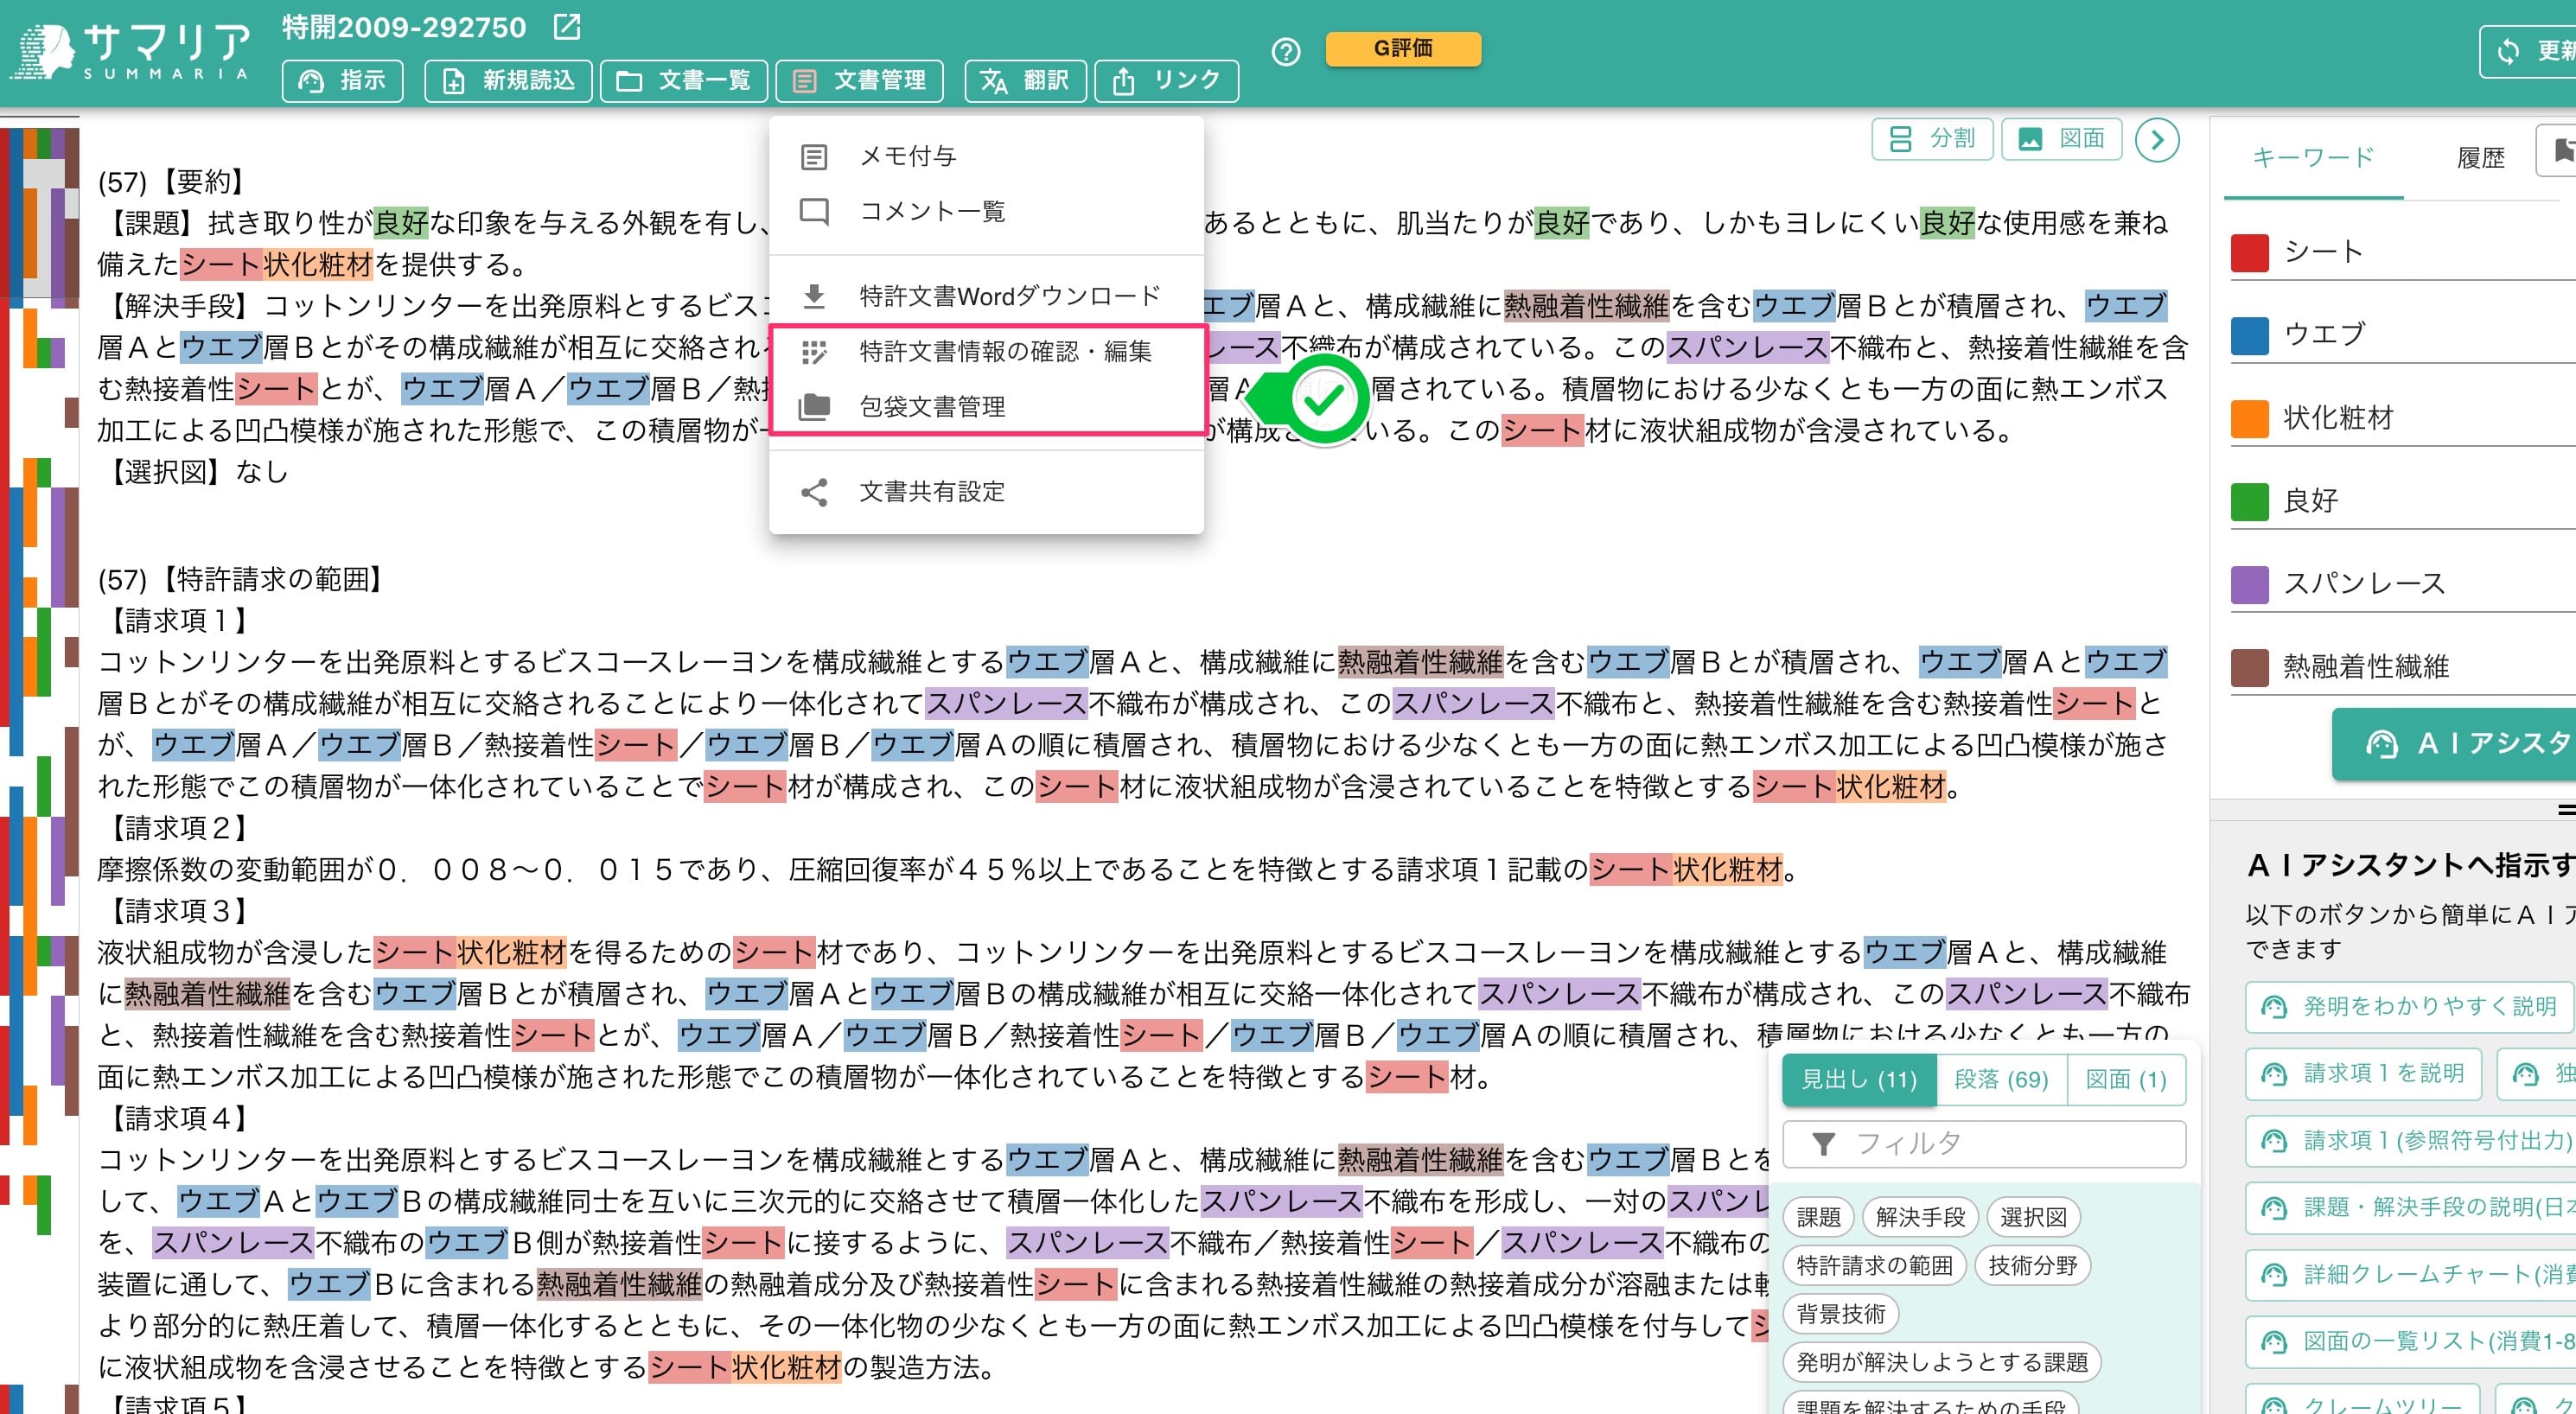Switch to 履歴 tab
The height and width of the screenshot is (1414, 2576).
2480,158
